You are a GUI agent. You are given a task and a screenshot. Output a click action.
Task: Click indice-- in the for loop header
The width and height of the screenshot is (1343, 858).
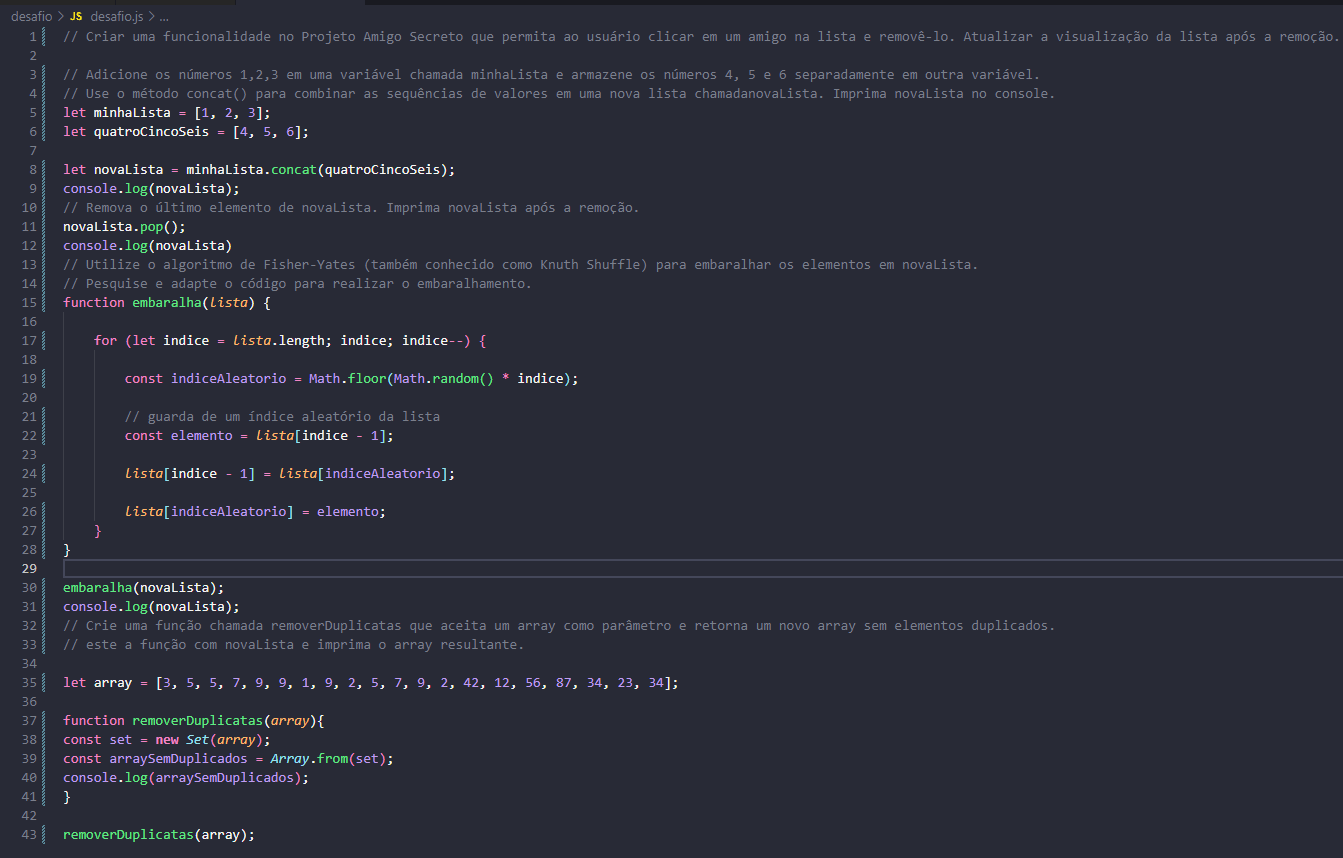coord(432,340)
